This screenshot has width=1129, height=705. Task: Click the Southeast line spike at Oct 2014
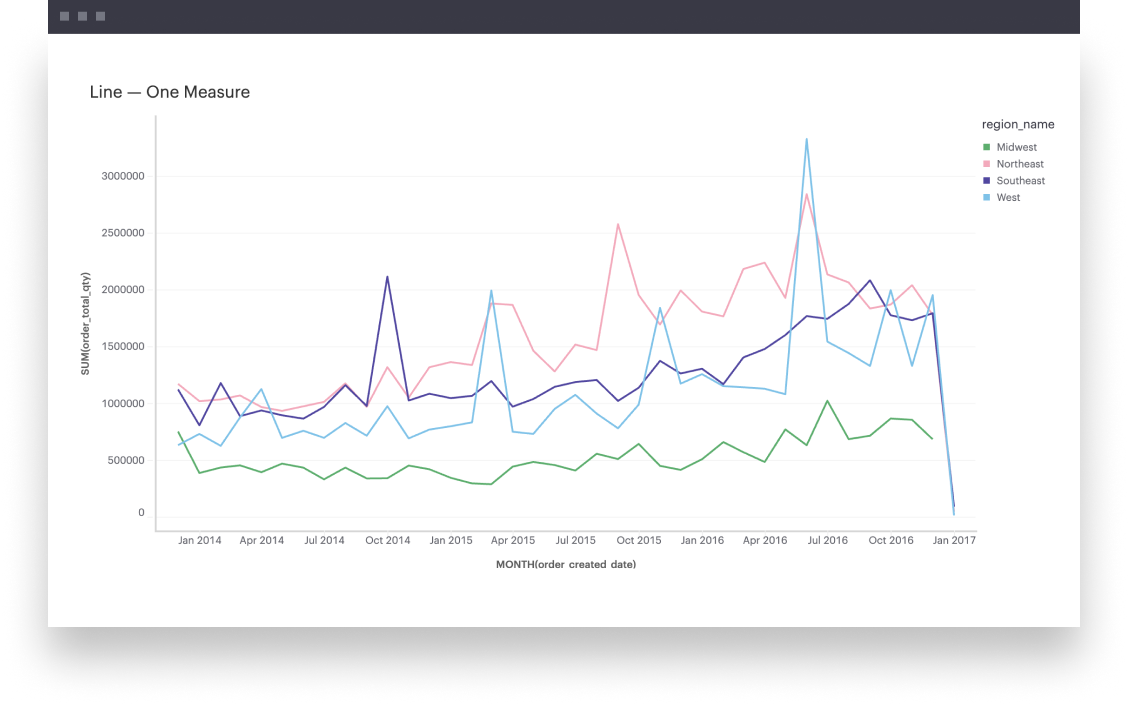click(387, 277)
